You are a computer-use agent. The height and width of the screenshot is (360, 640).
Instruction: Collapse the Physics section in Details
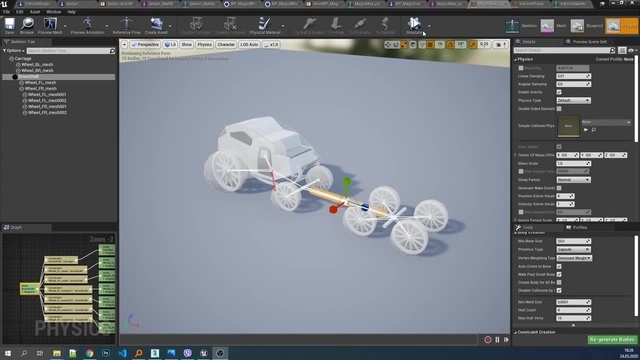(516, 60)
